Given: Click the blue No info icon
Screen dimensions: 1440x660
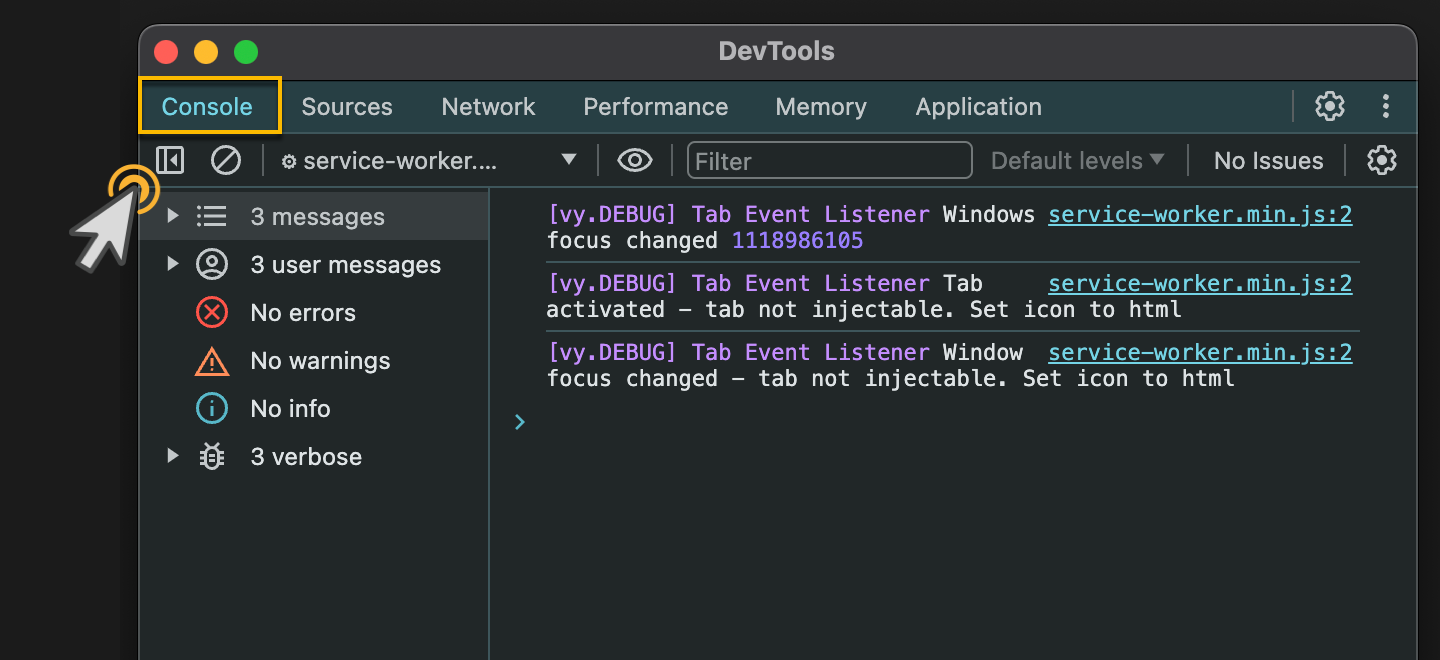Looking at the screenshot, I should (x=212, y=408).
